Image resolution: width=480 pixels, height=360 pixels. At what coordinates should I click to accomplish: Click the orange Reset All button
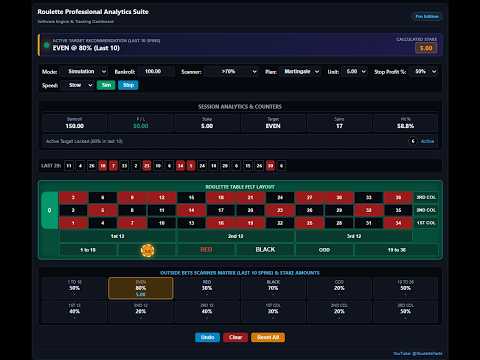tap(268, 337)
